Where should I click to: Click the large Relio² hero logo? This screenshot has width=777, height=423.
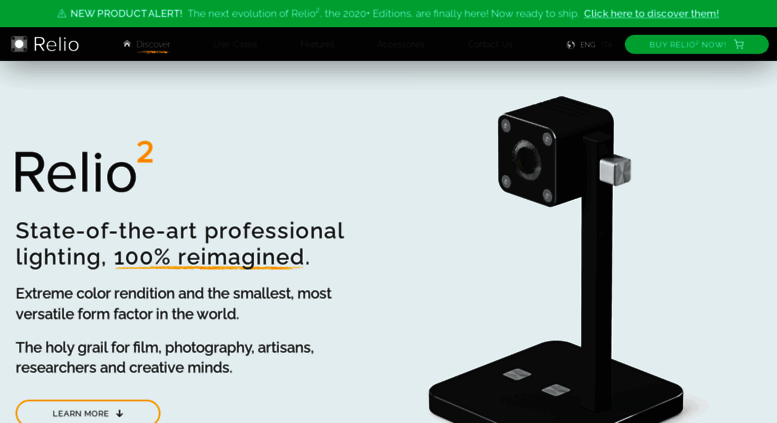pyautogui.click(x=84, y=167)
